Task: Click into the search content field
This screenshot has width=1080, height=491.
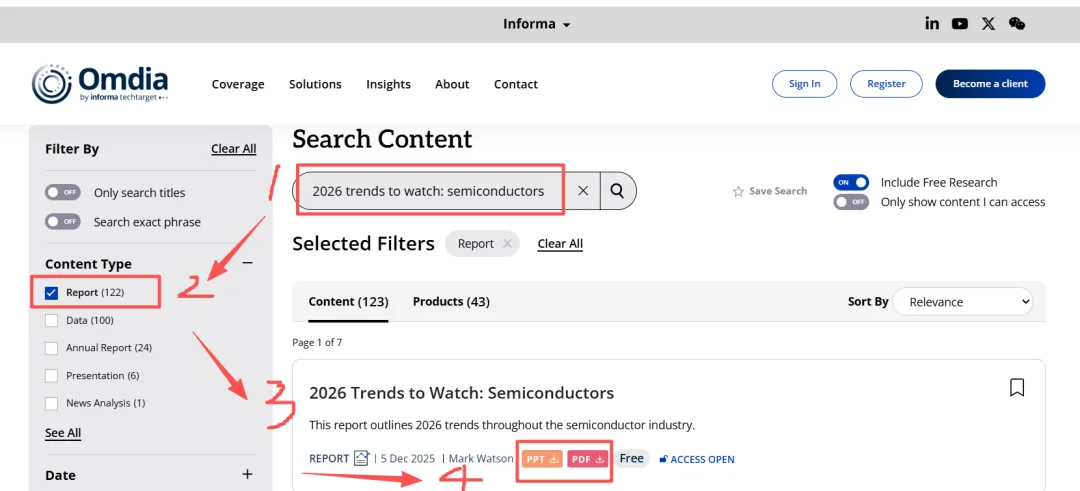Action: [x=428, y=190]
